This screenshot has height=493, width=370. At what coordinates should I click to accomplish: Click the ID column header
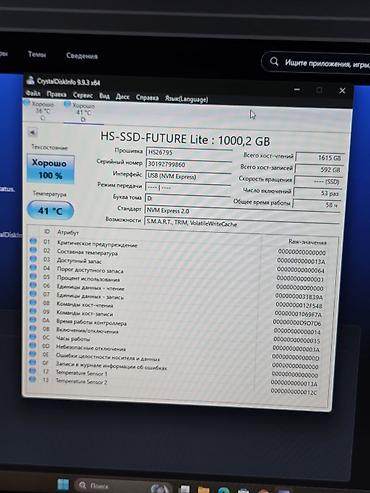[47, 231]
